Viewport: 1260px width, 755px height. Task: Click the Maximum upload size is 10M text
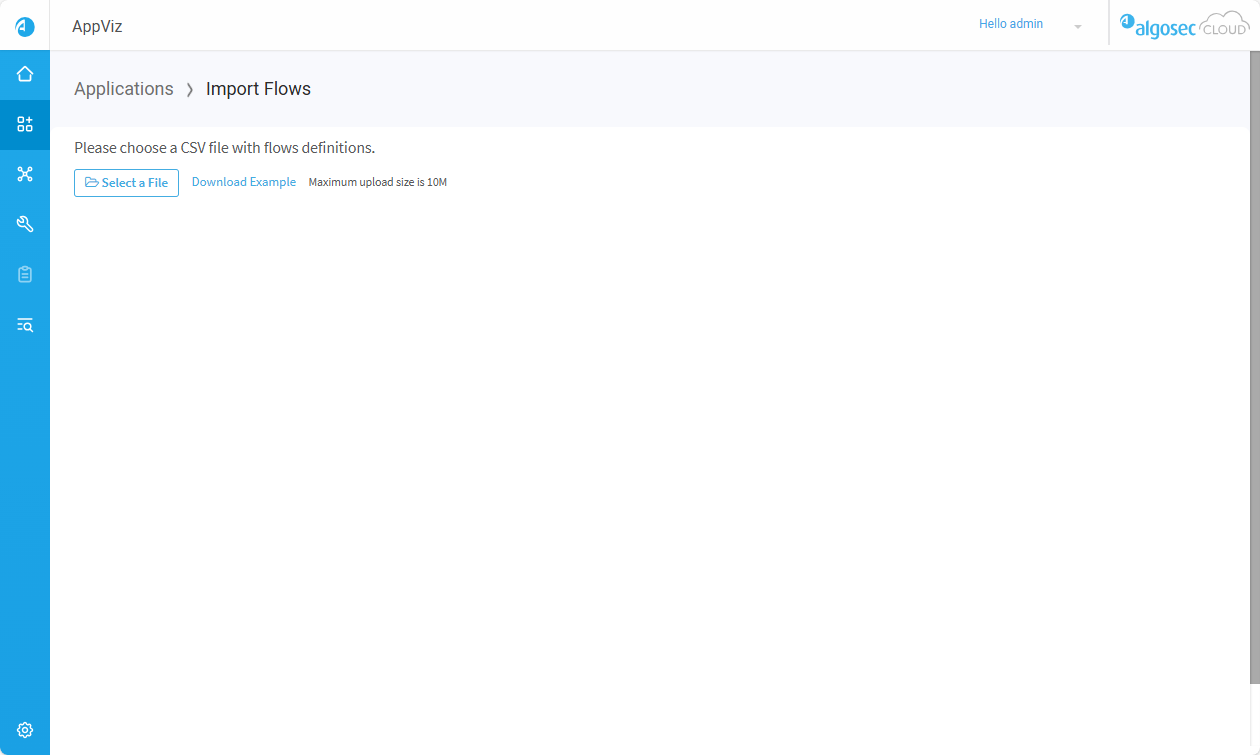click(377, 183)
